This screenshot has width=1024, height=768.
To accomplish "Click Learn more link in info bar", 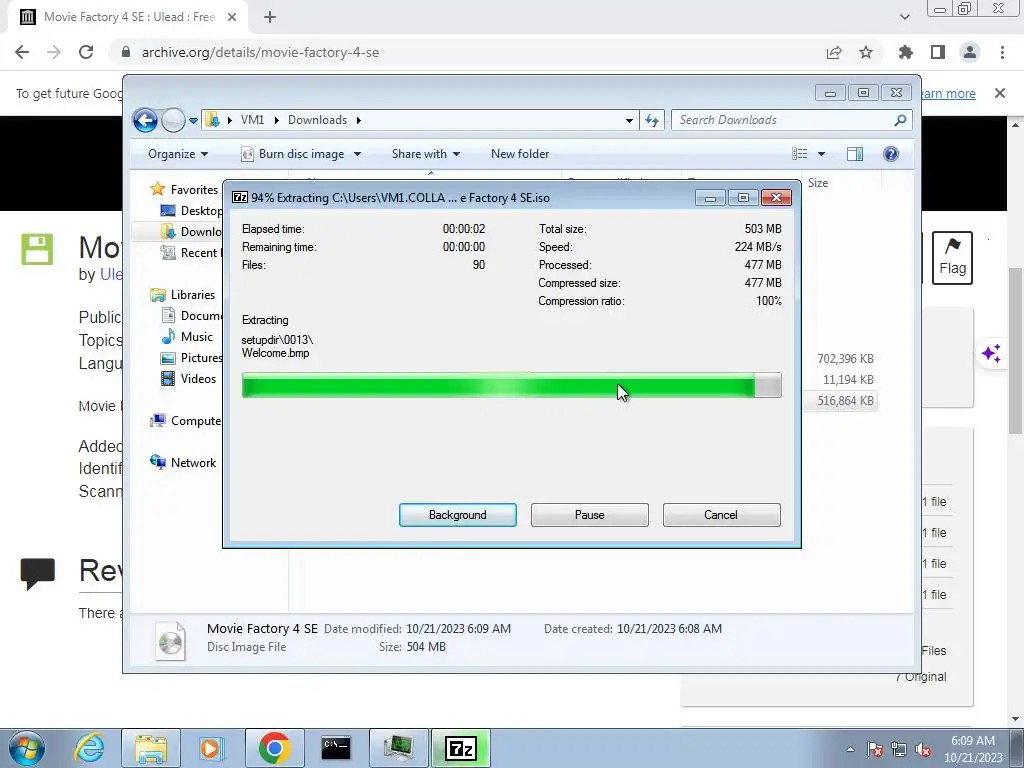I will coord(947,93).
